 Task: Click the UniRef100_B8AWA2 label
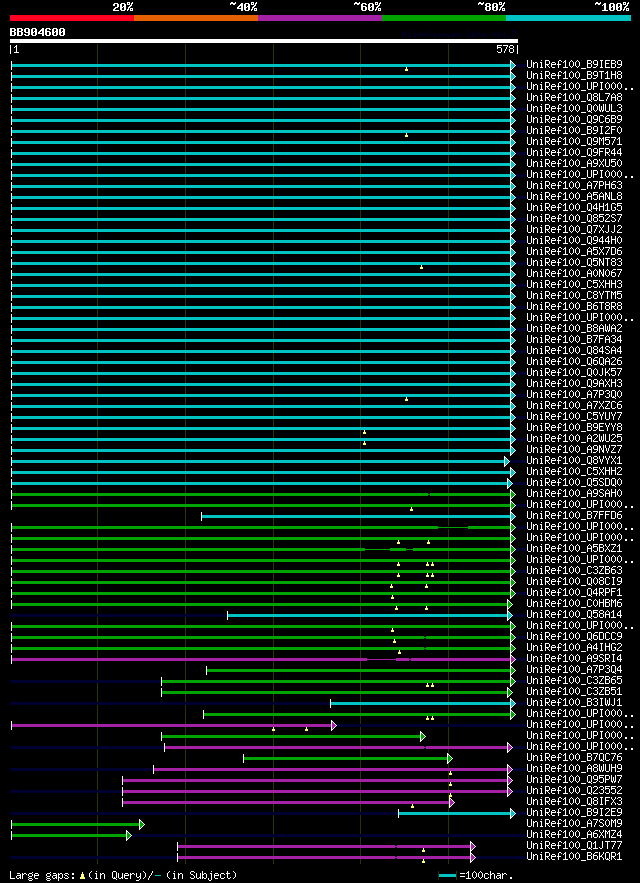tap(574, 328)
